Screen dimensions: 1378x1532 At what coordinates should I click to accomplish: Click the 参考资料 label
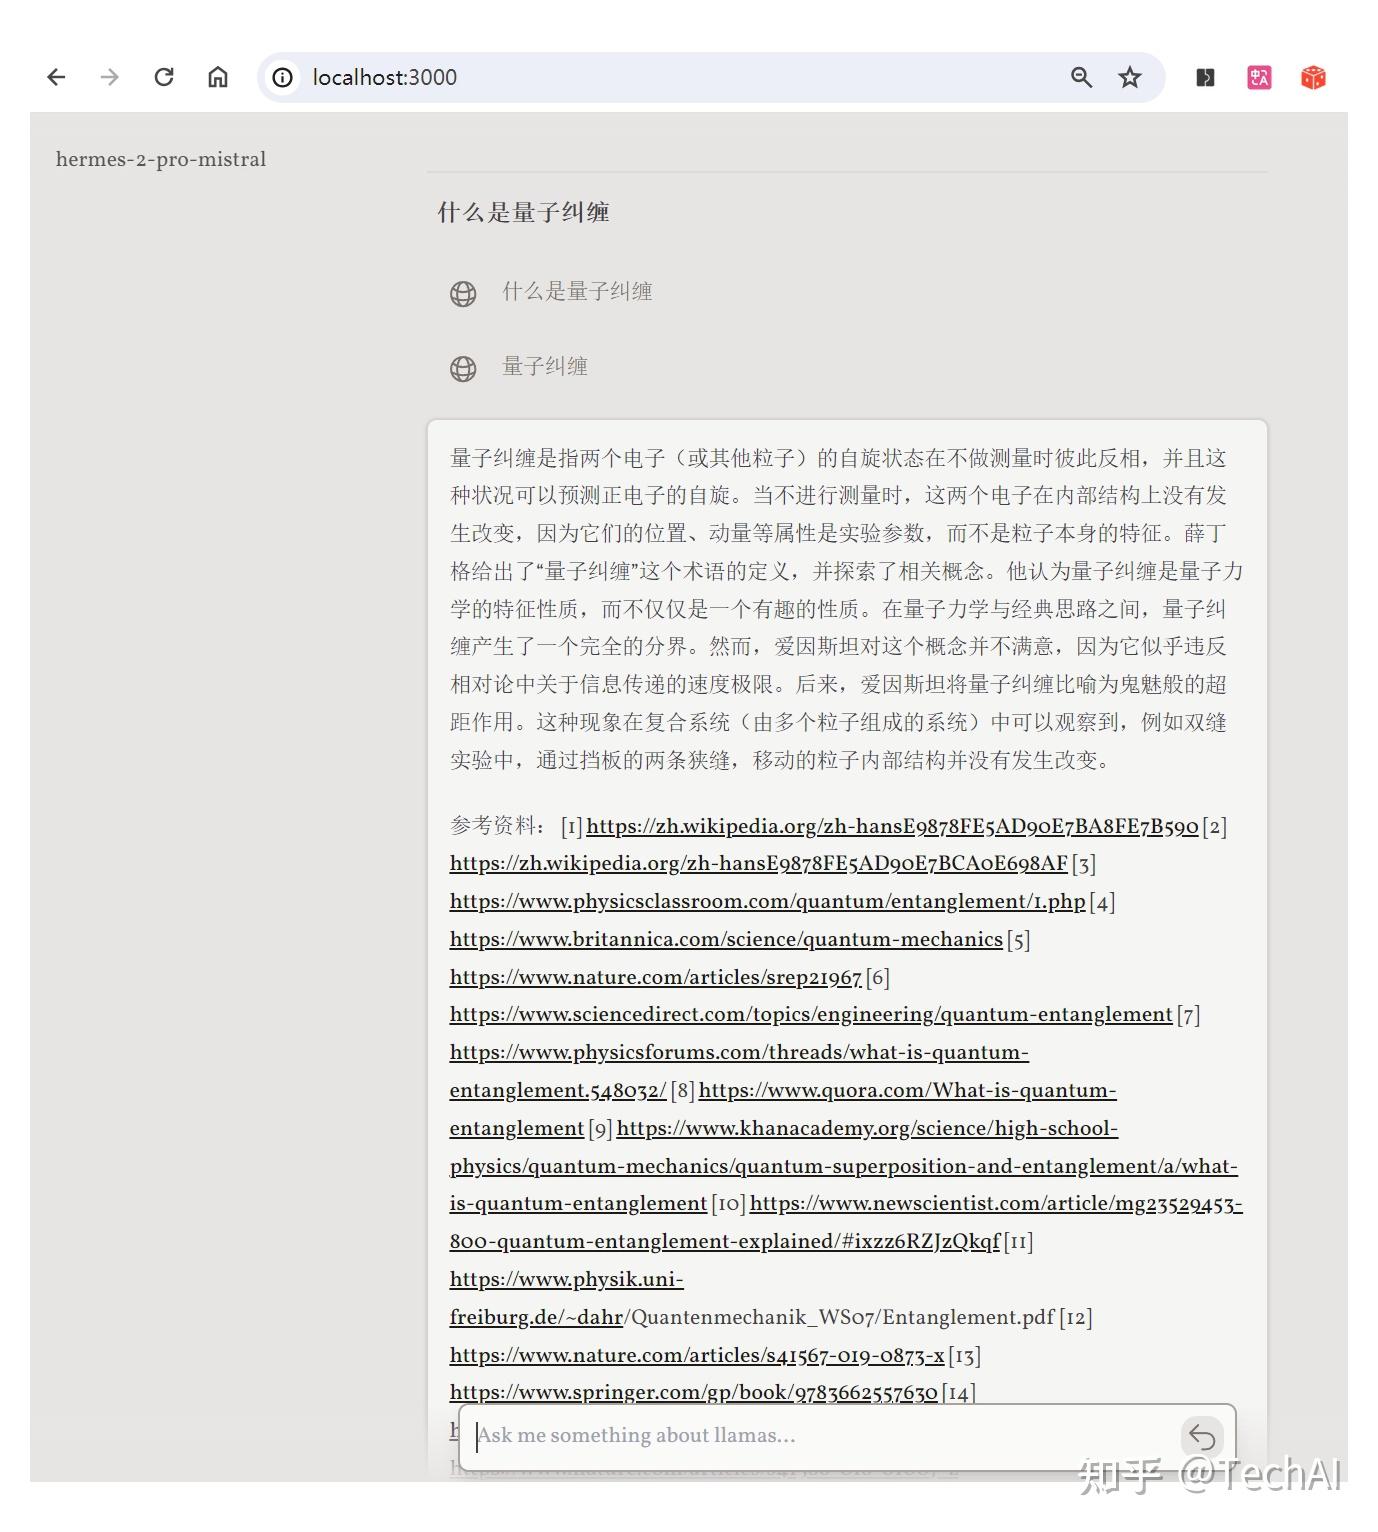[496, 826]
